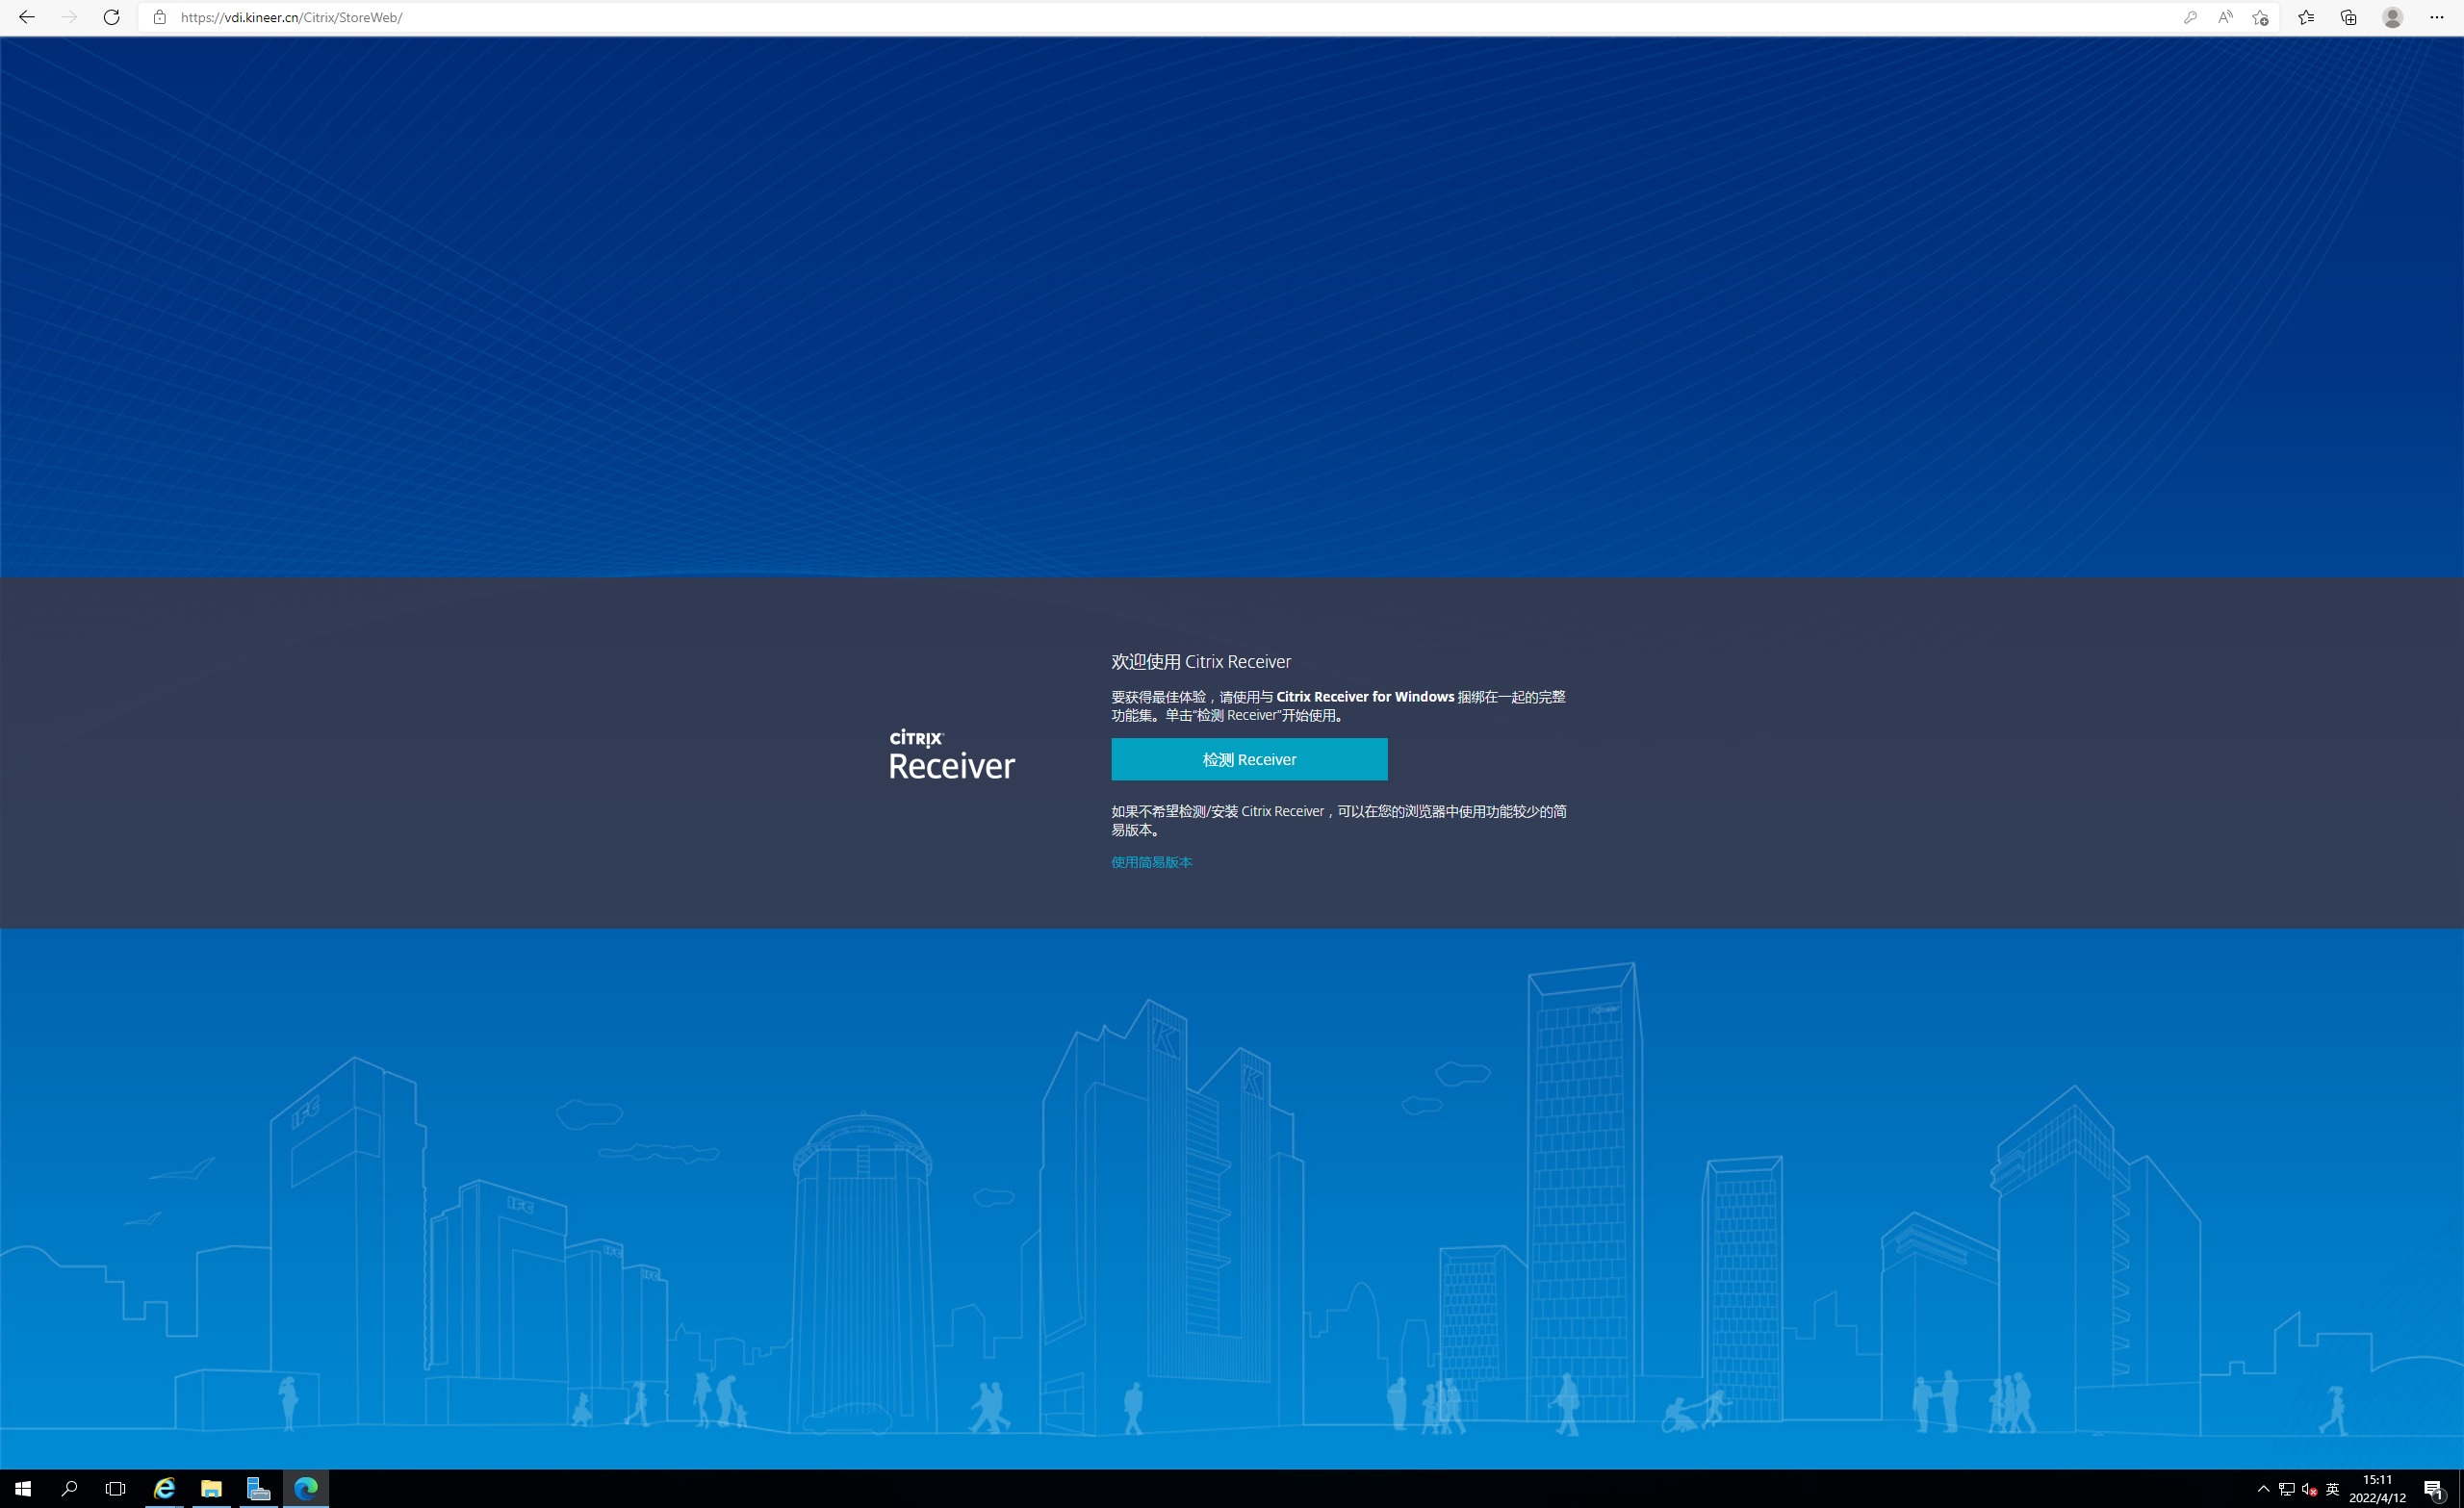Click the browser Back arrow
2464x1508 pixels.
27,17
